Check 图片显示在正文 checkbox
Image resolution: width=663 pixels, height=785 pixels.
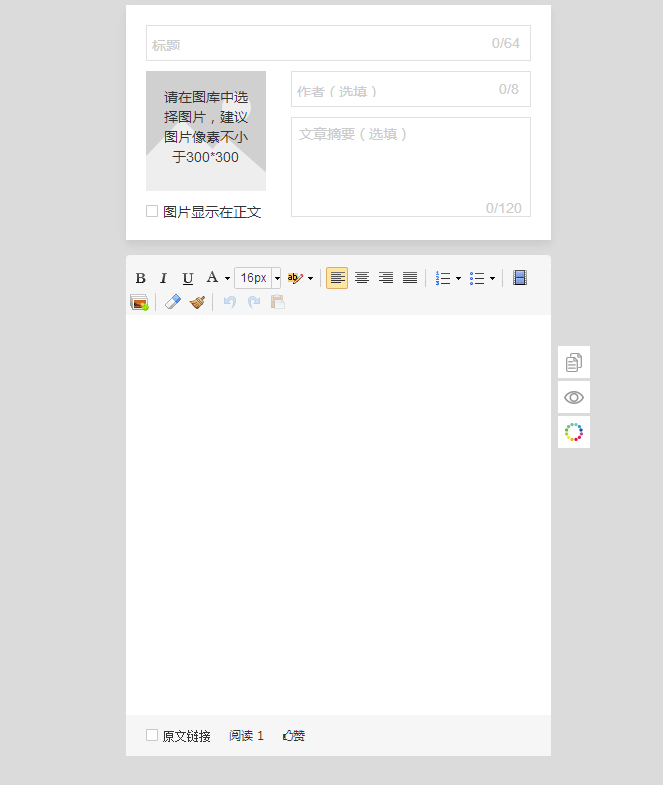(x=152, y=211)
